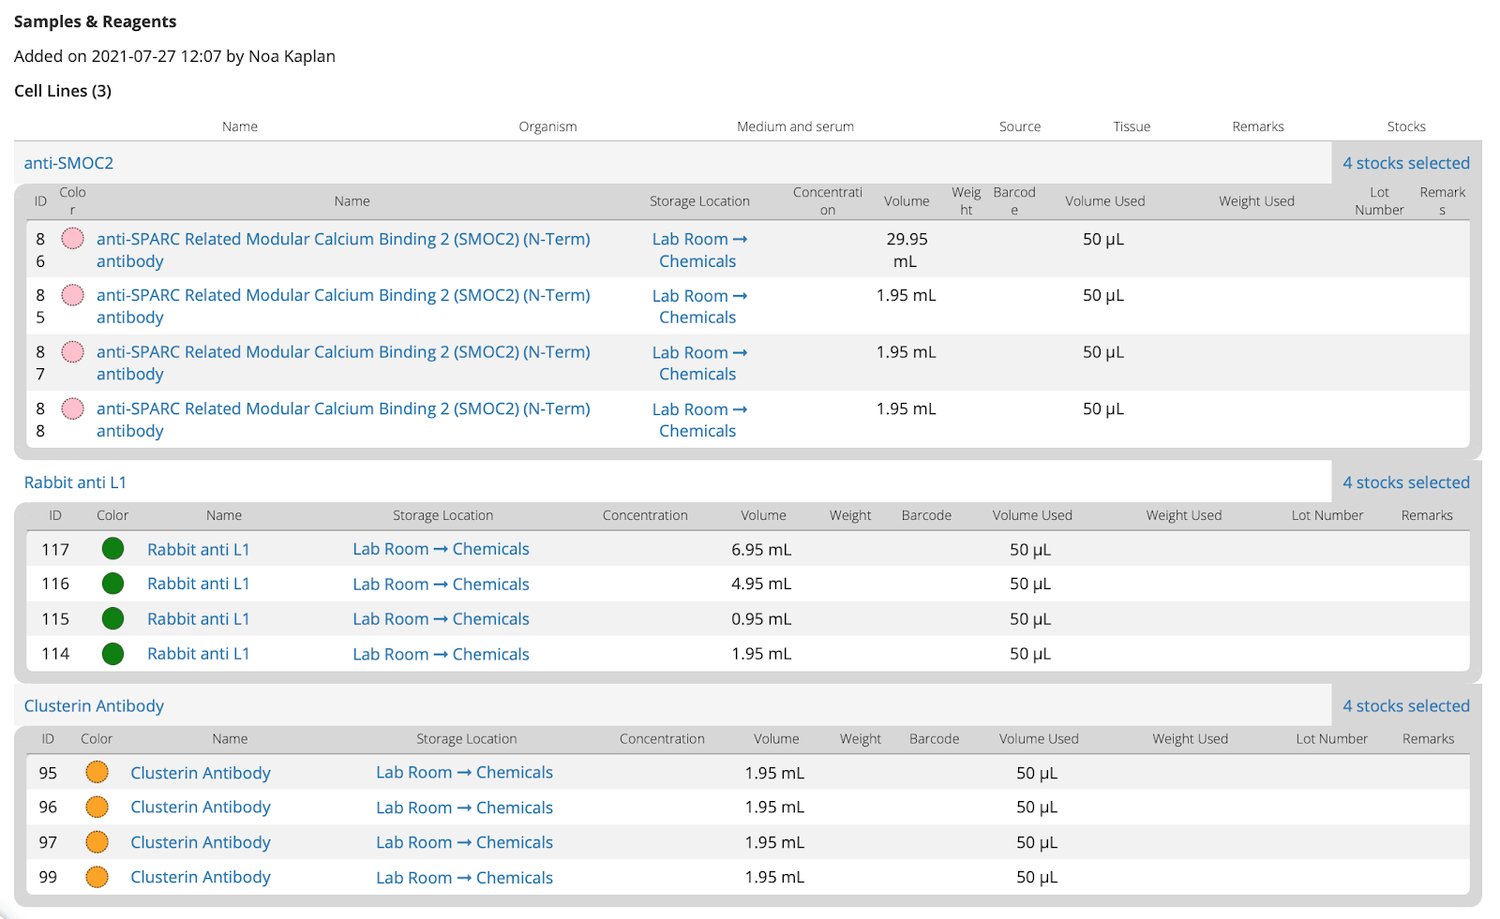Viewport: 1500px width, 919px height.
Task: Open Lab Room Chemicals location for stock 114
Action: tap(441, 653)
